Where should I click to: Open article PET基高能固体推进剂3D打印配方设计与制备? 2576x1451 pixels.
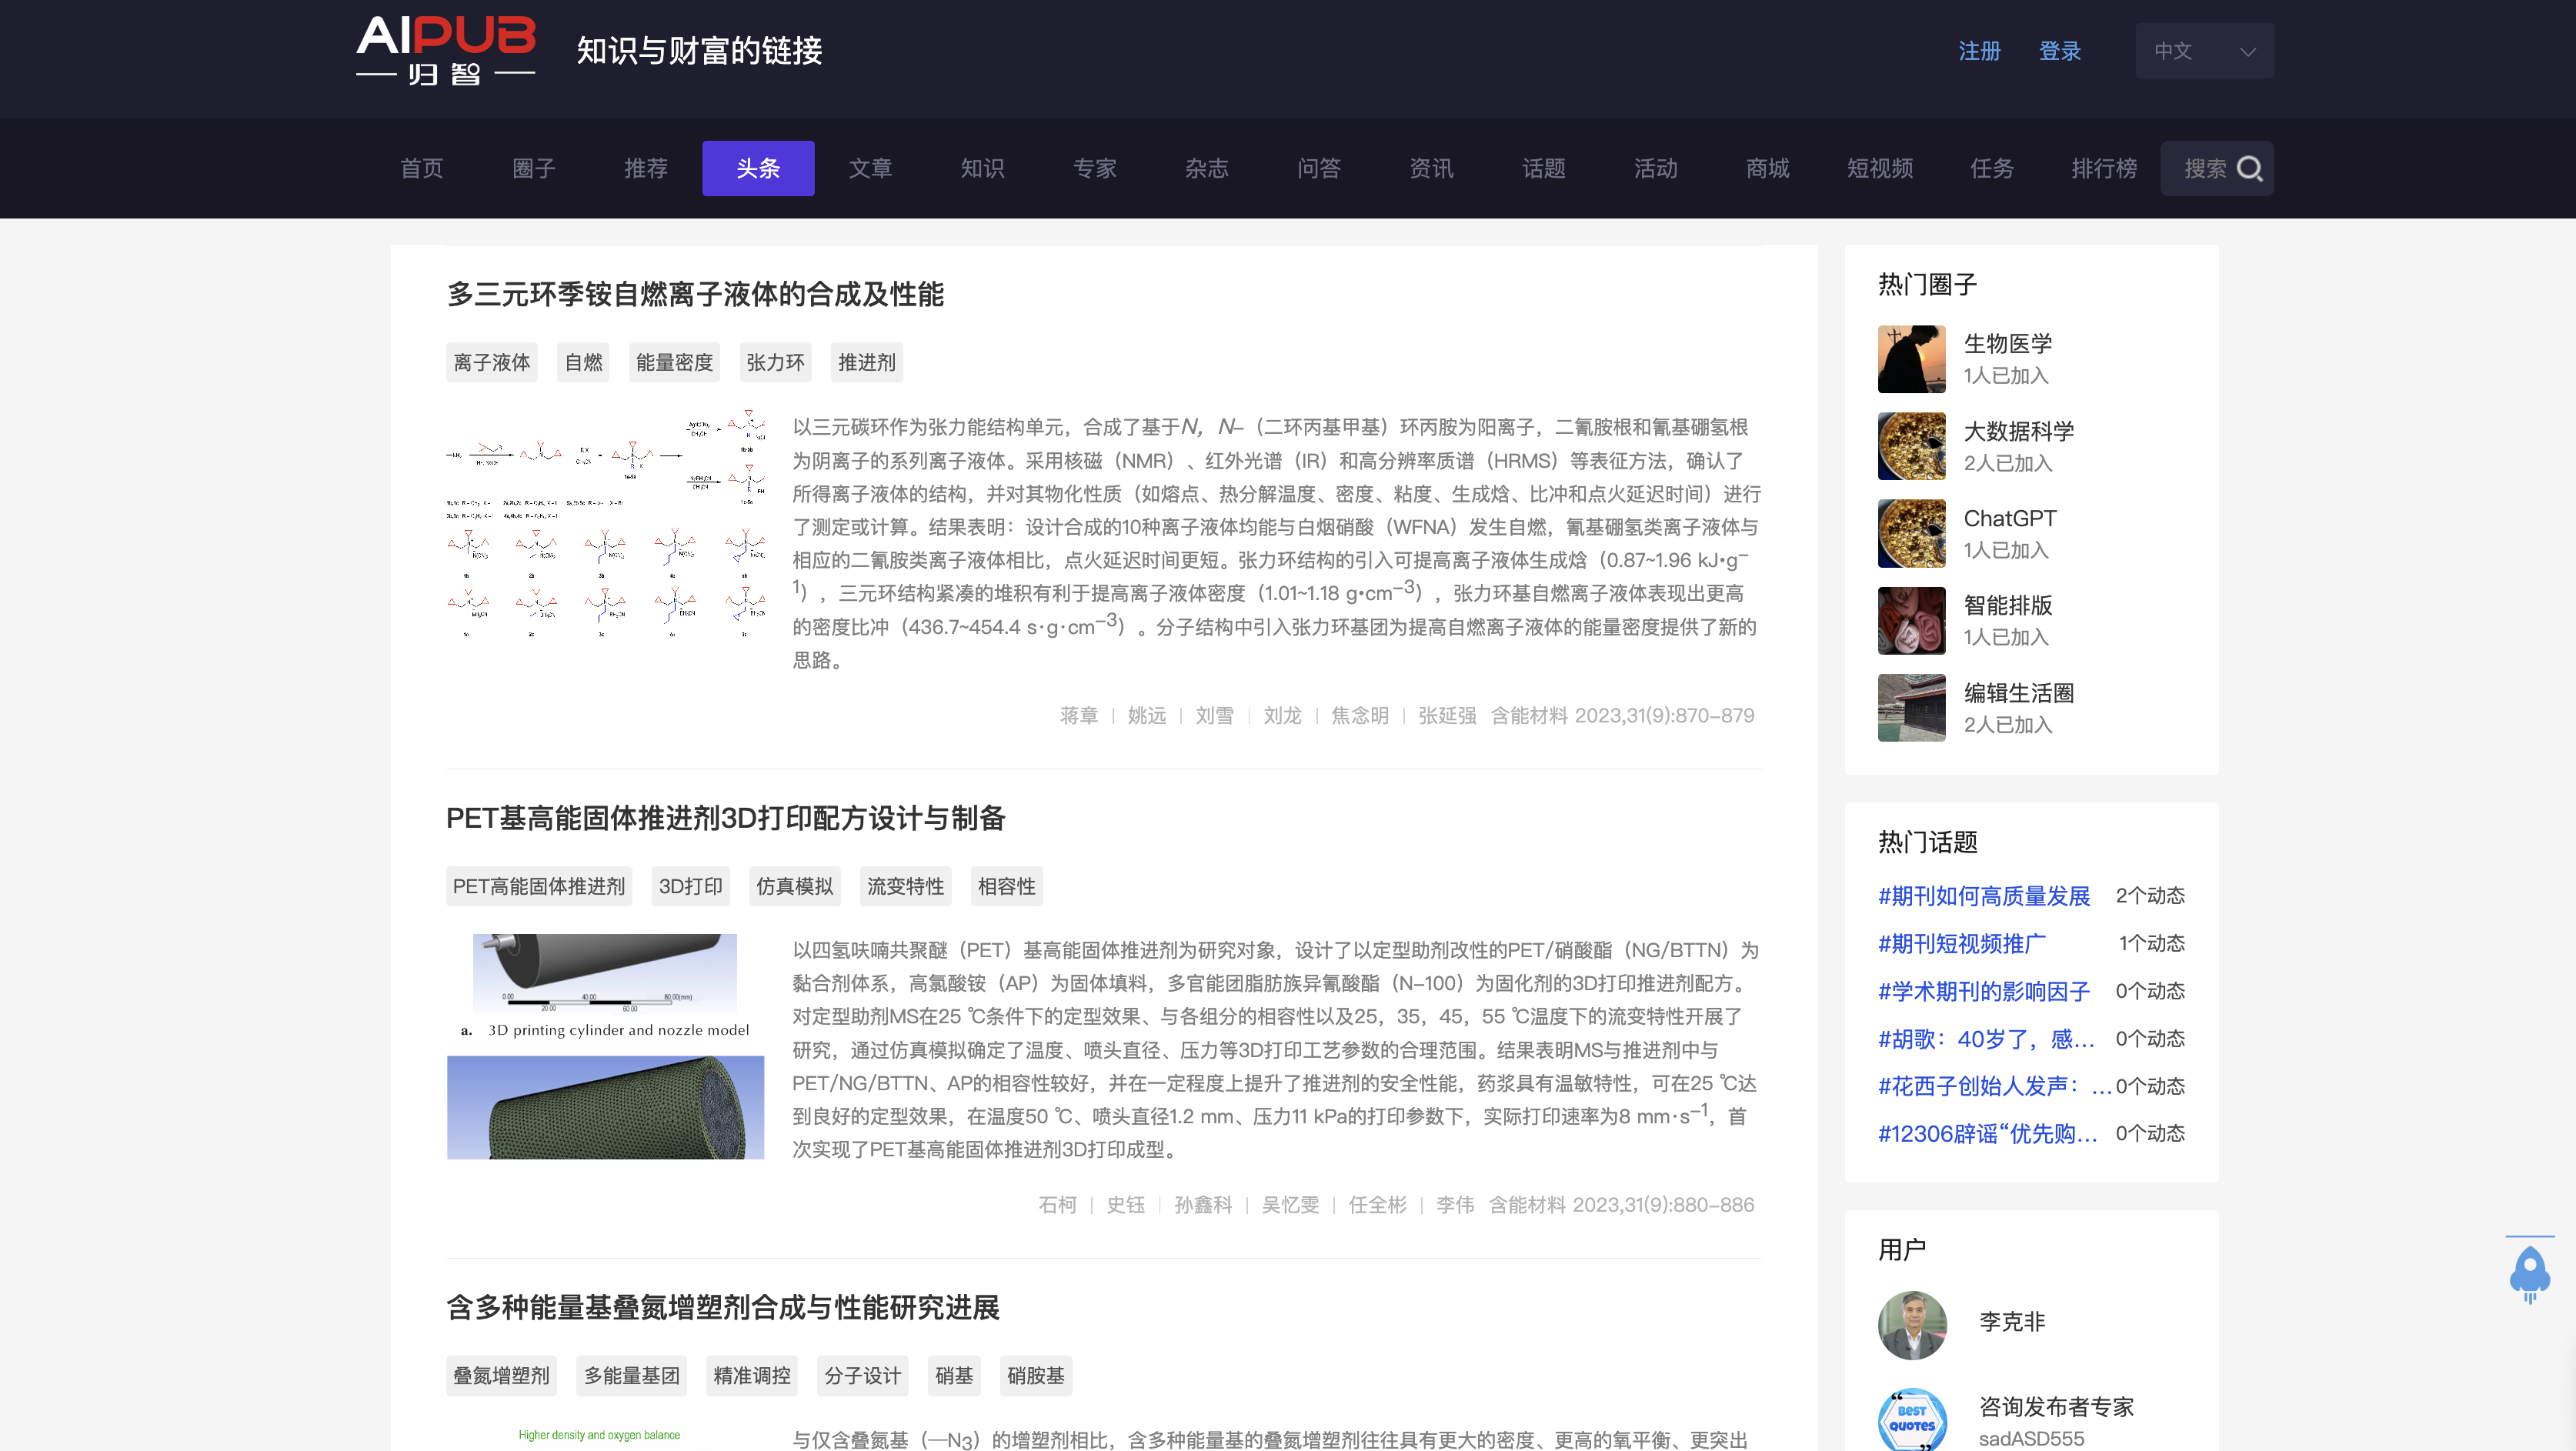pos(725,818)
